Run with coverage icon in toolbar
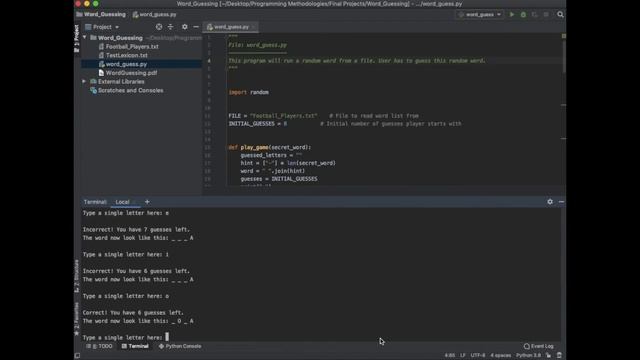Screen dimensions: 640x360 tap(535, 14)
